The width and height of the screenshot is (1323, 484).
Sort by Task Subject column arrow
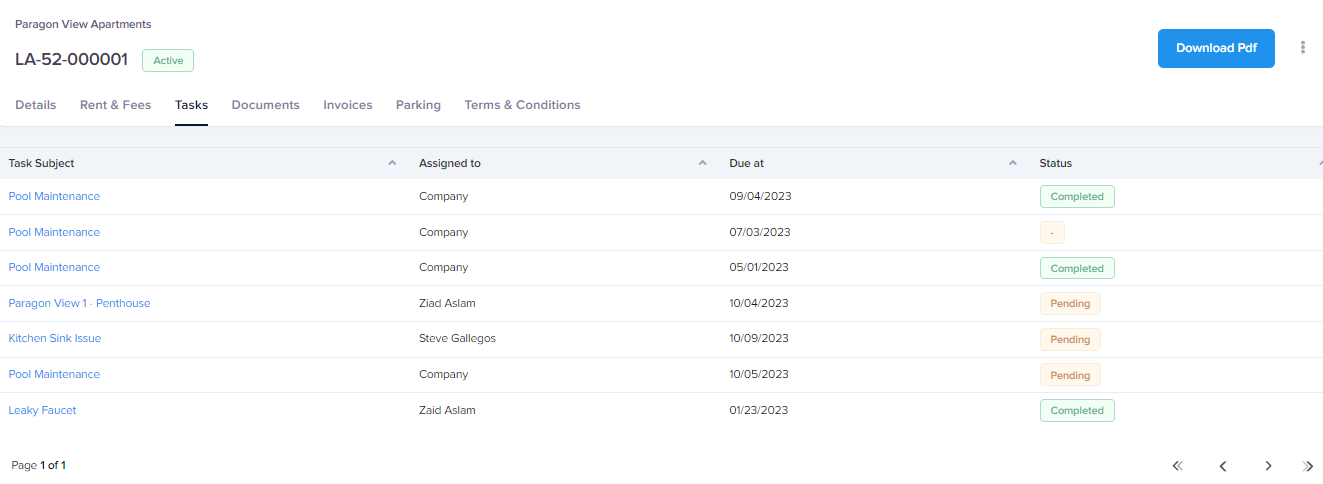click(x=392, y=163)
